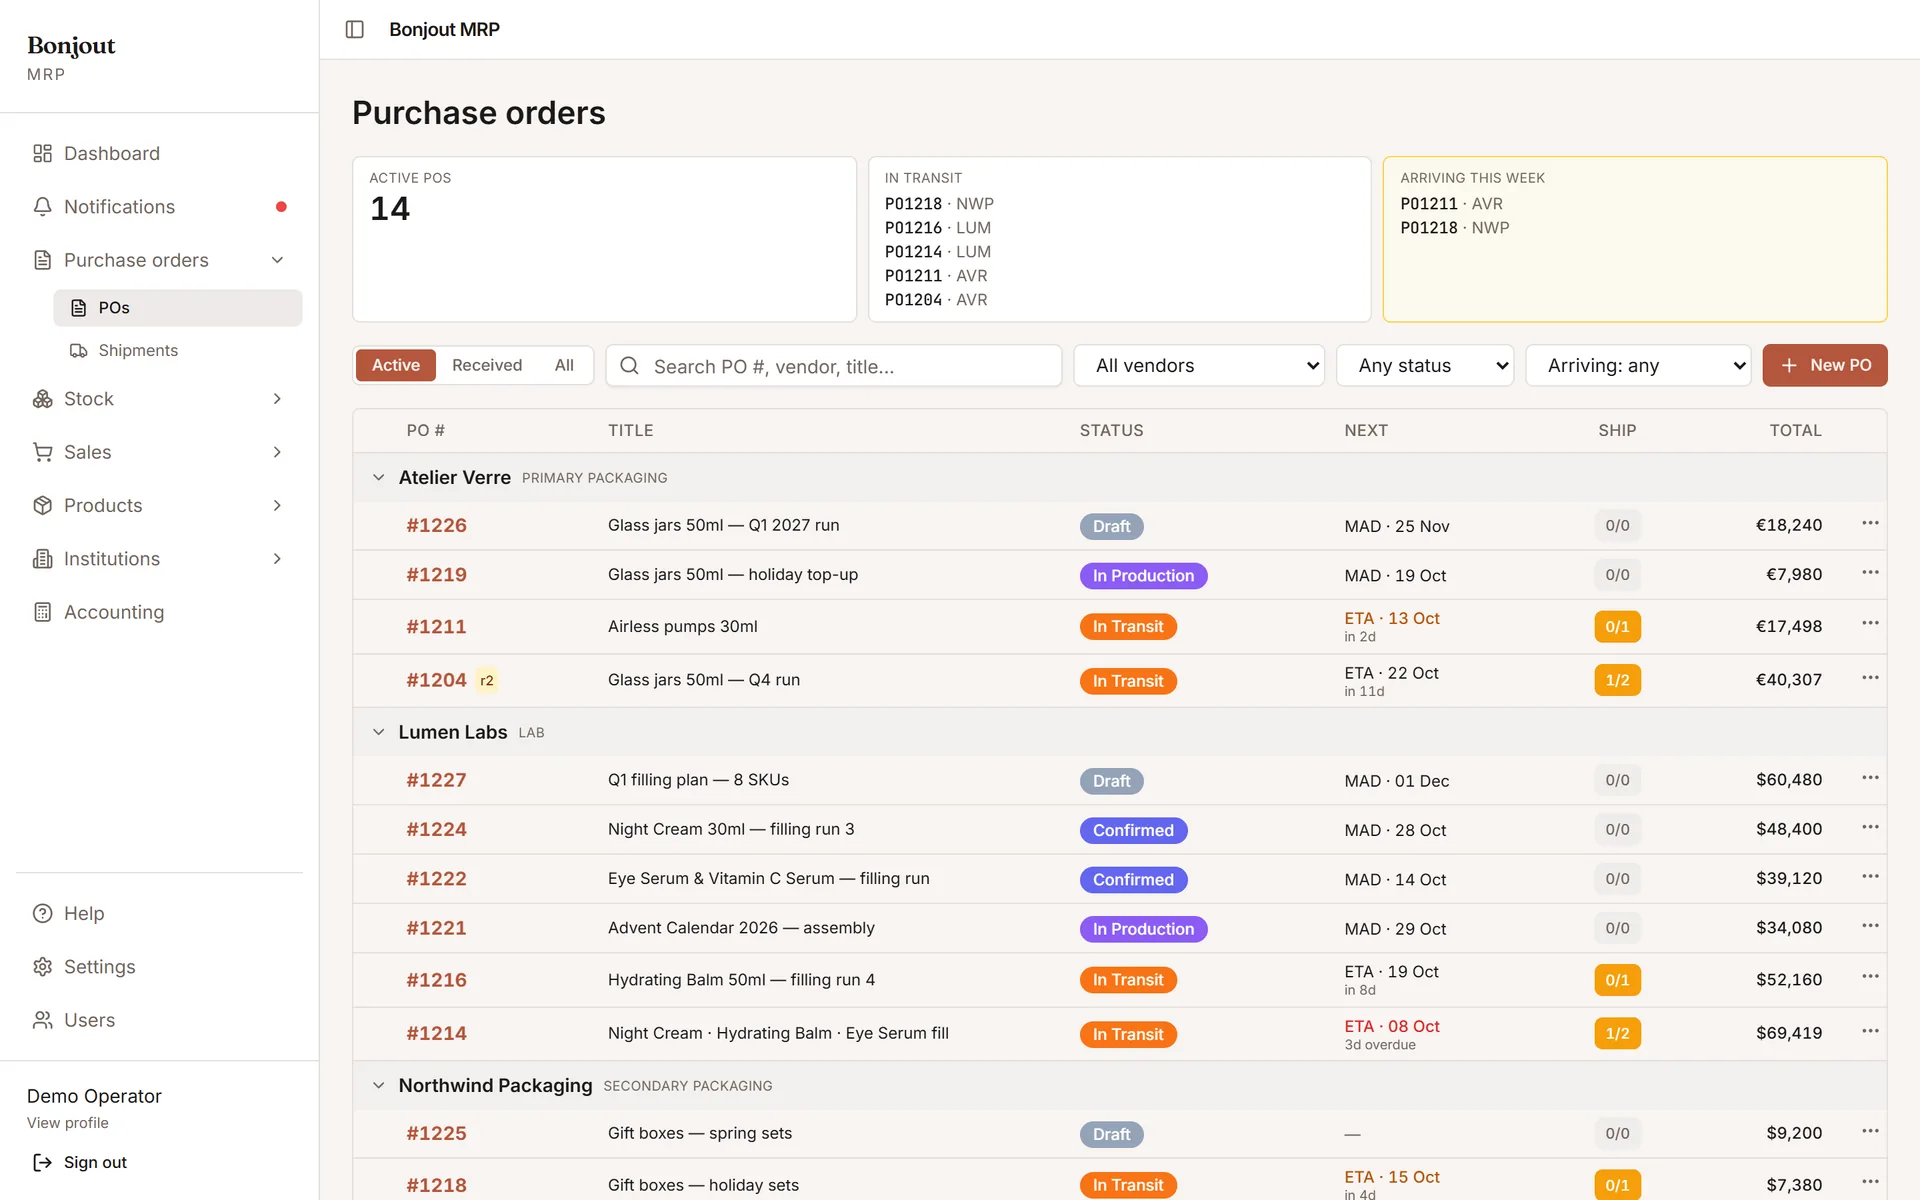Open more actions for PO #1224
Screen dimensions: 1920x1200
1870,827
